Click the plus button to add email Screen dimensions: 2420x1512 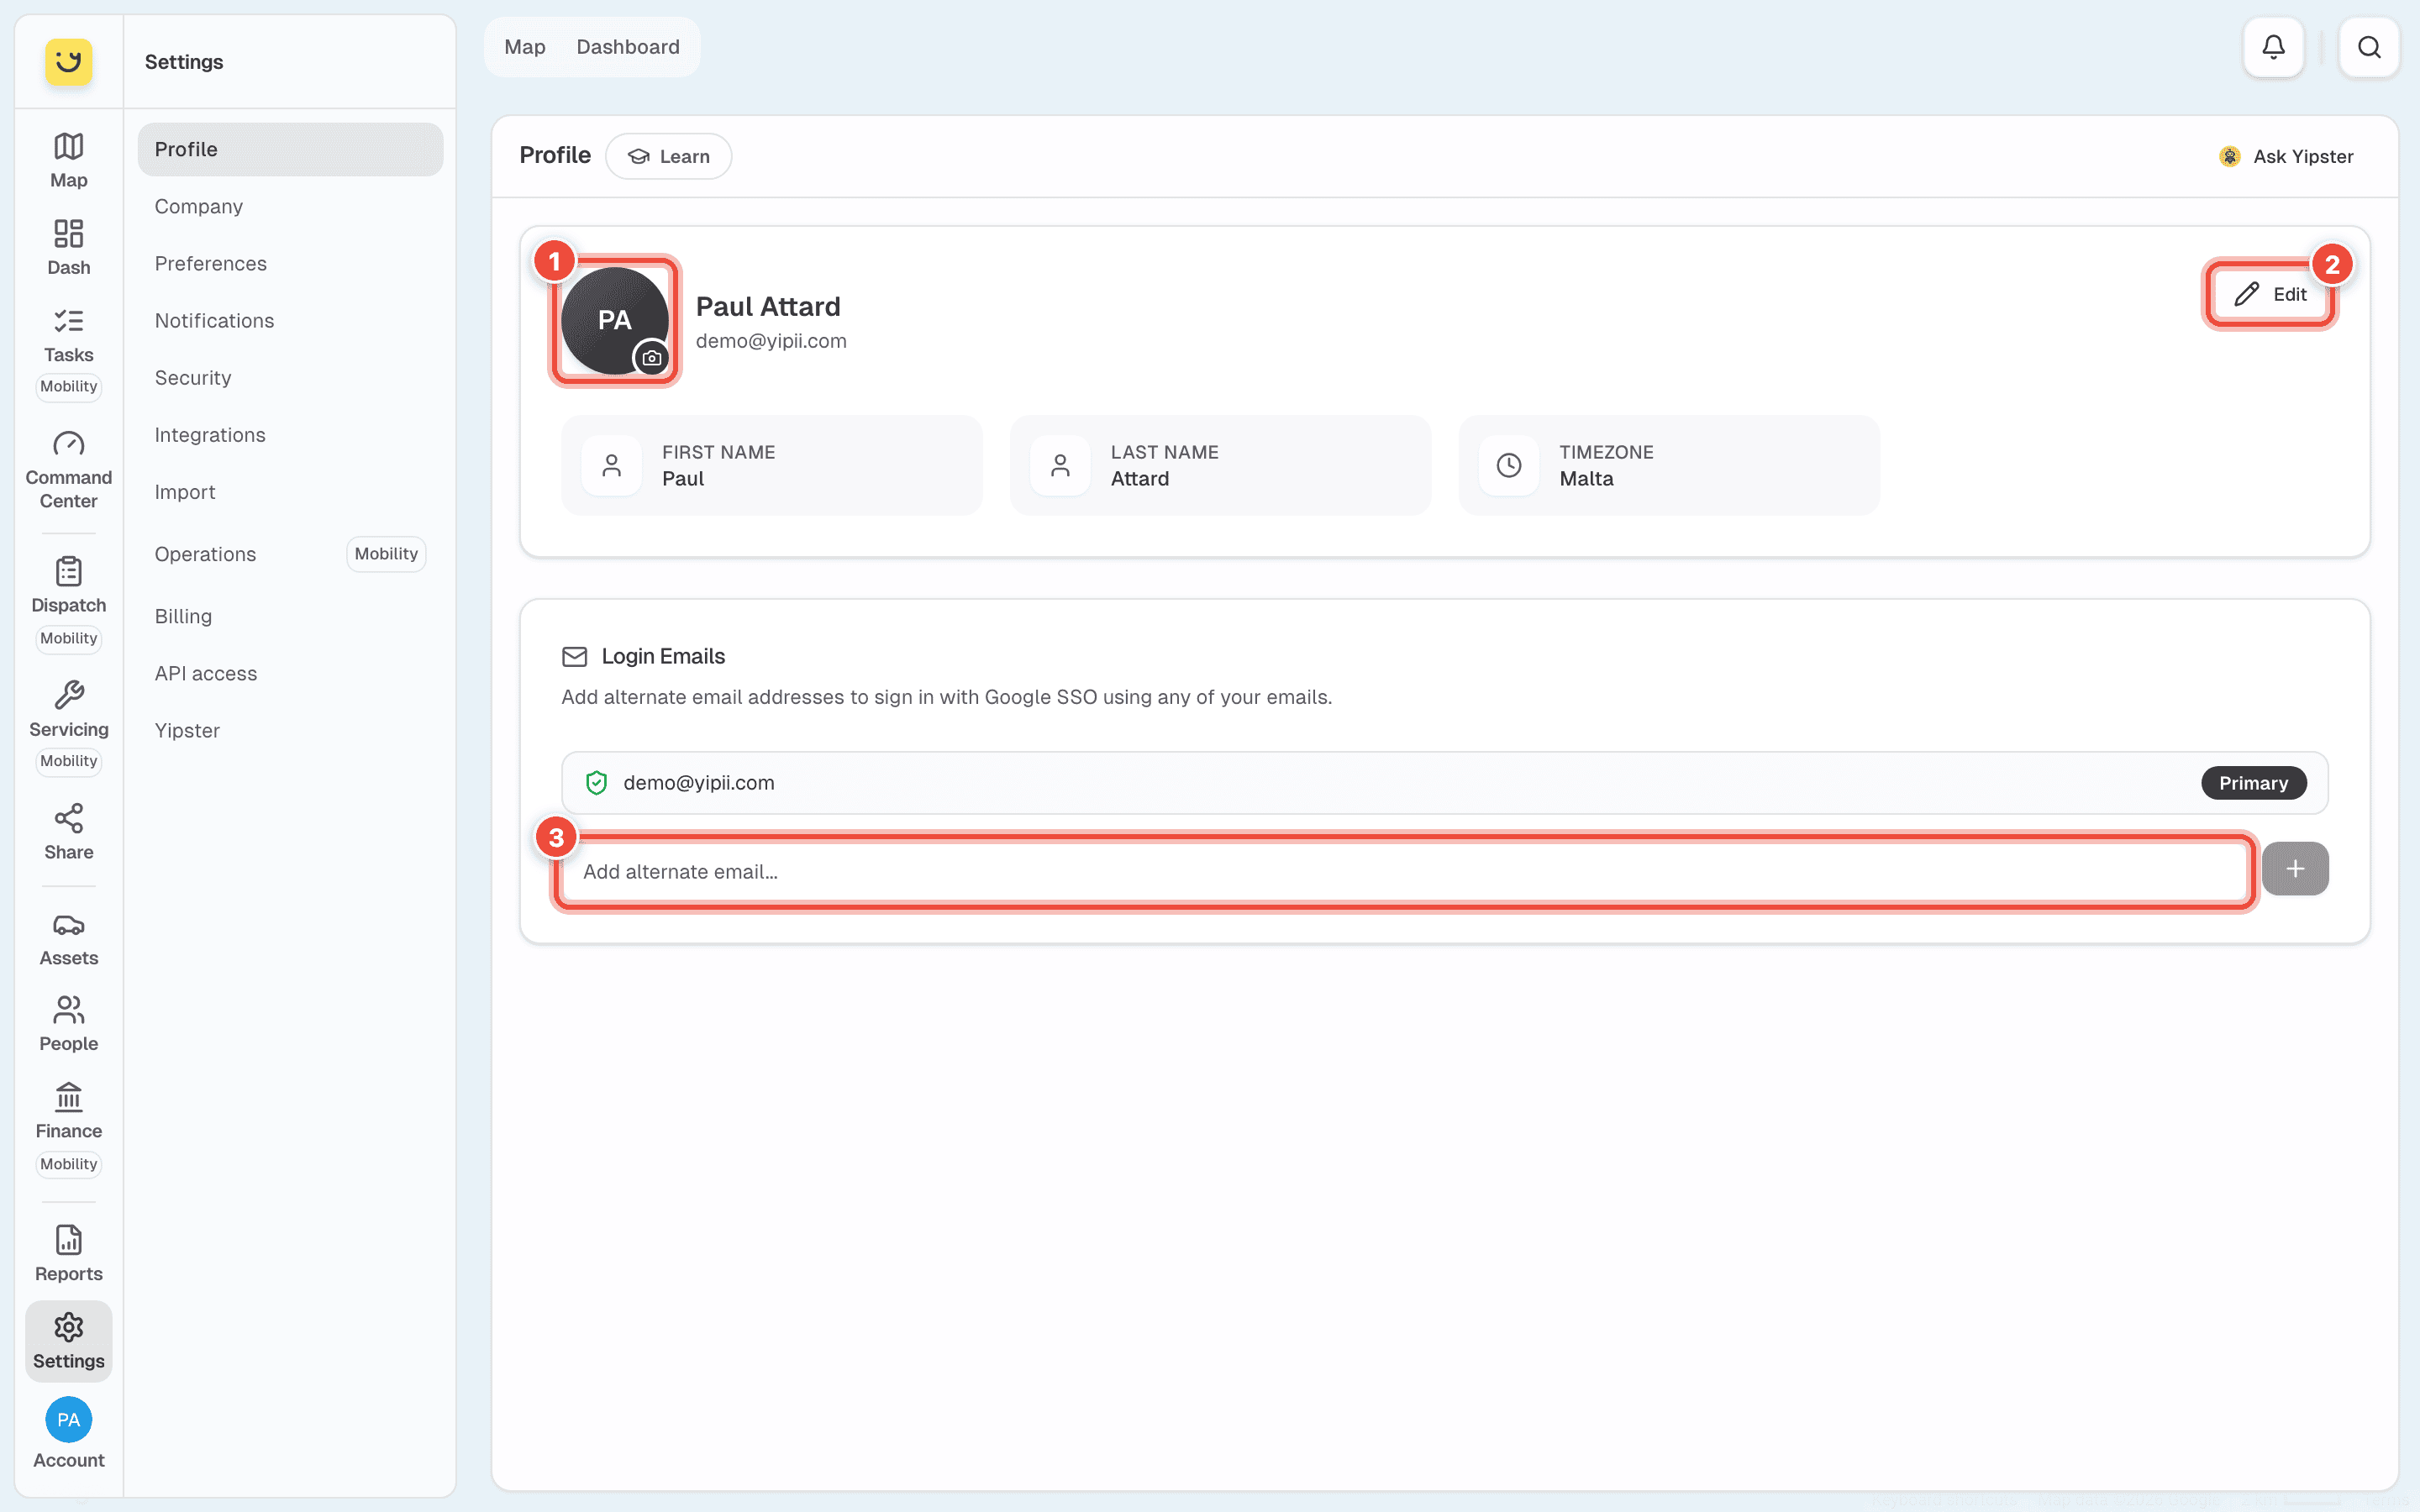click(x=2295, y=869)
